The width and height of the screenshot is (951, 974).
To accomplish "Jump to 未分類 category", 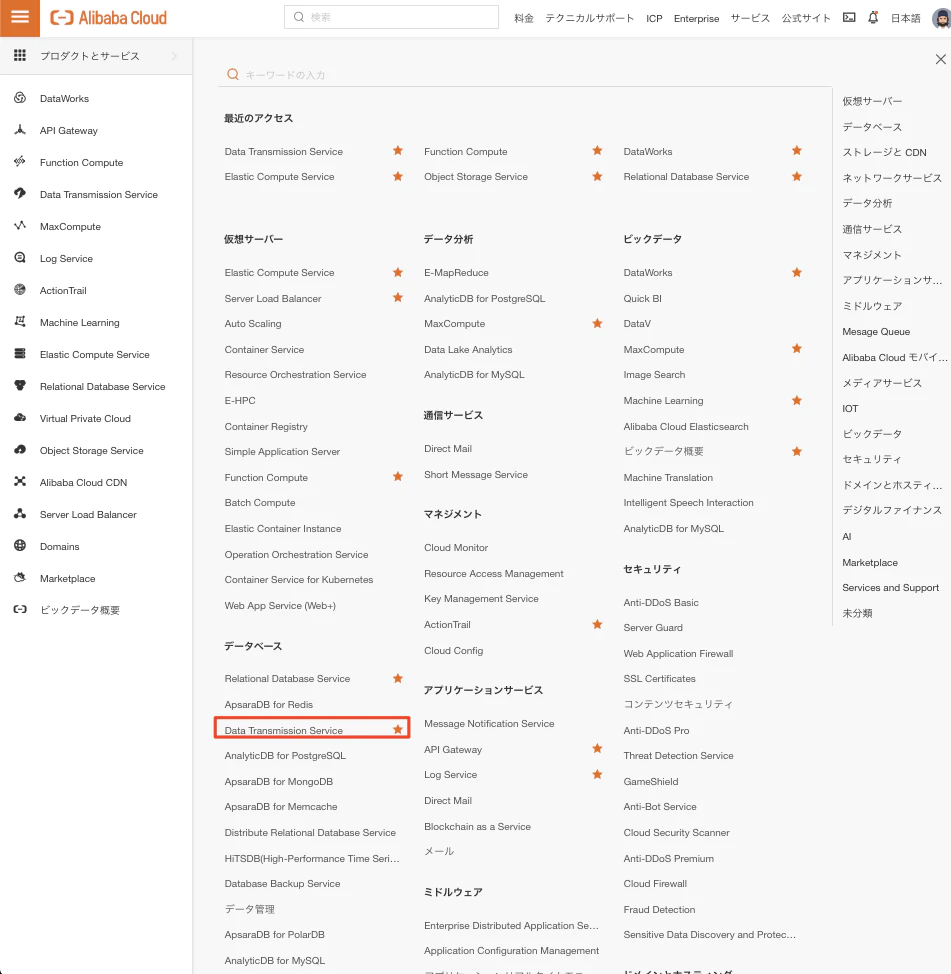I will coord(857,613).
